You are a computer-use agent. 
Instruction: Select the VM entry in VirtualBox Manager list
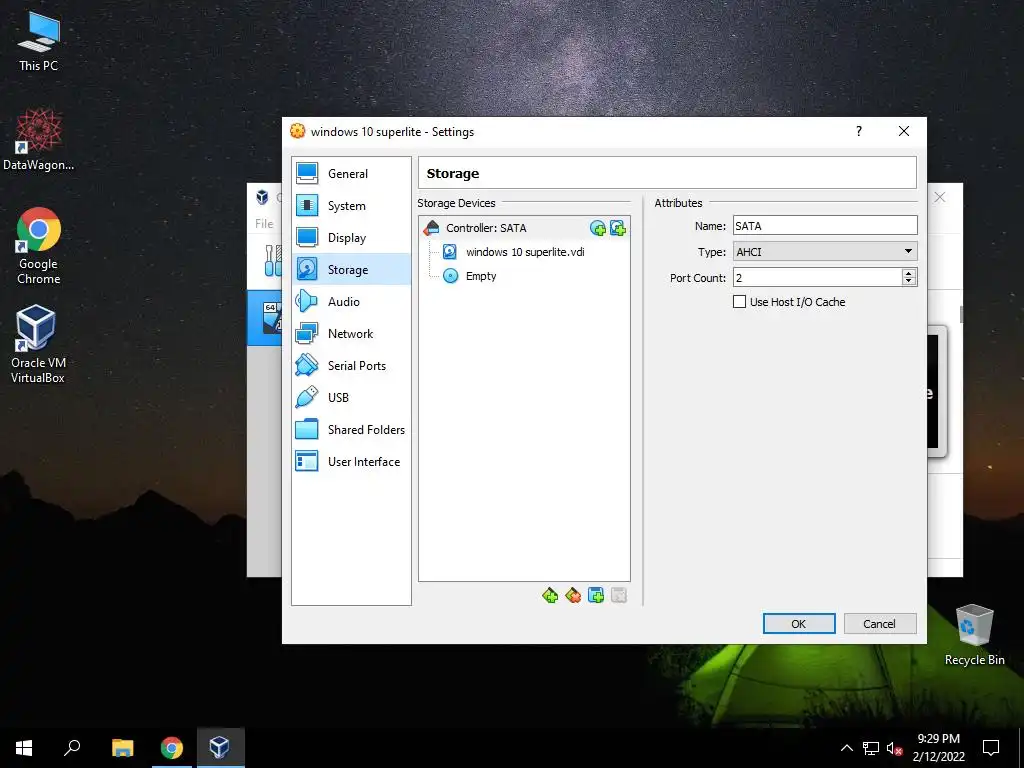(x=265, y=318)
